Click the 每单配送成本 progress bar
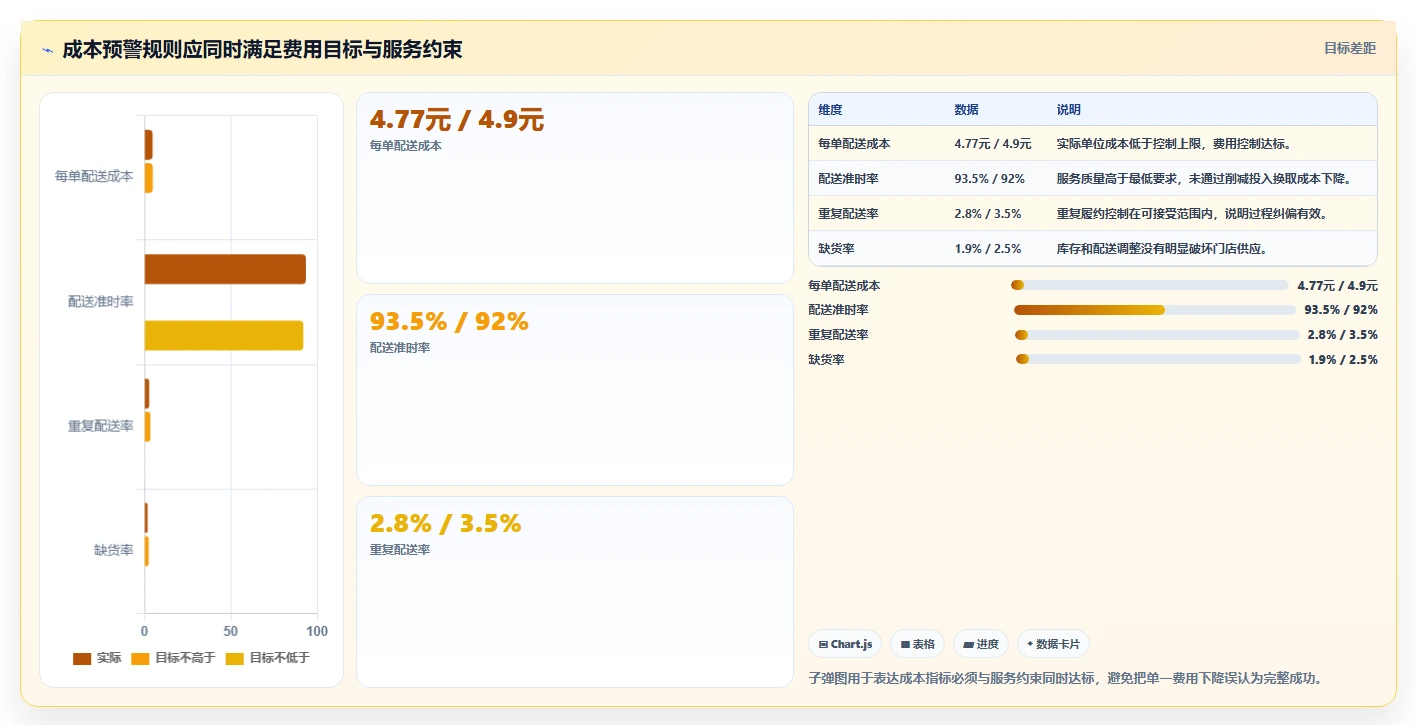 (1150, 285)
